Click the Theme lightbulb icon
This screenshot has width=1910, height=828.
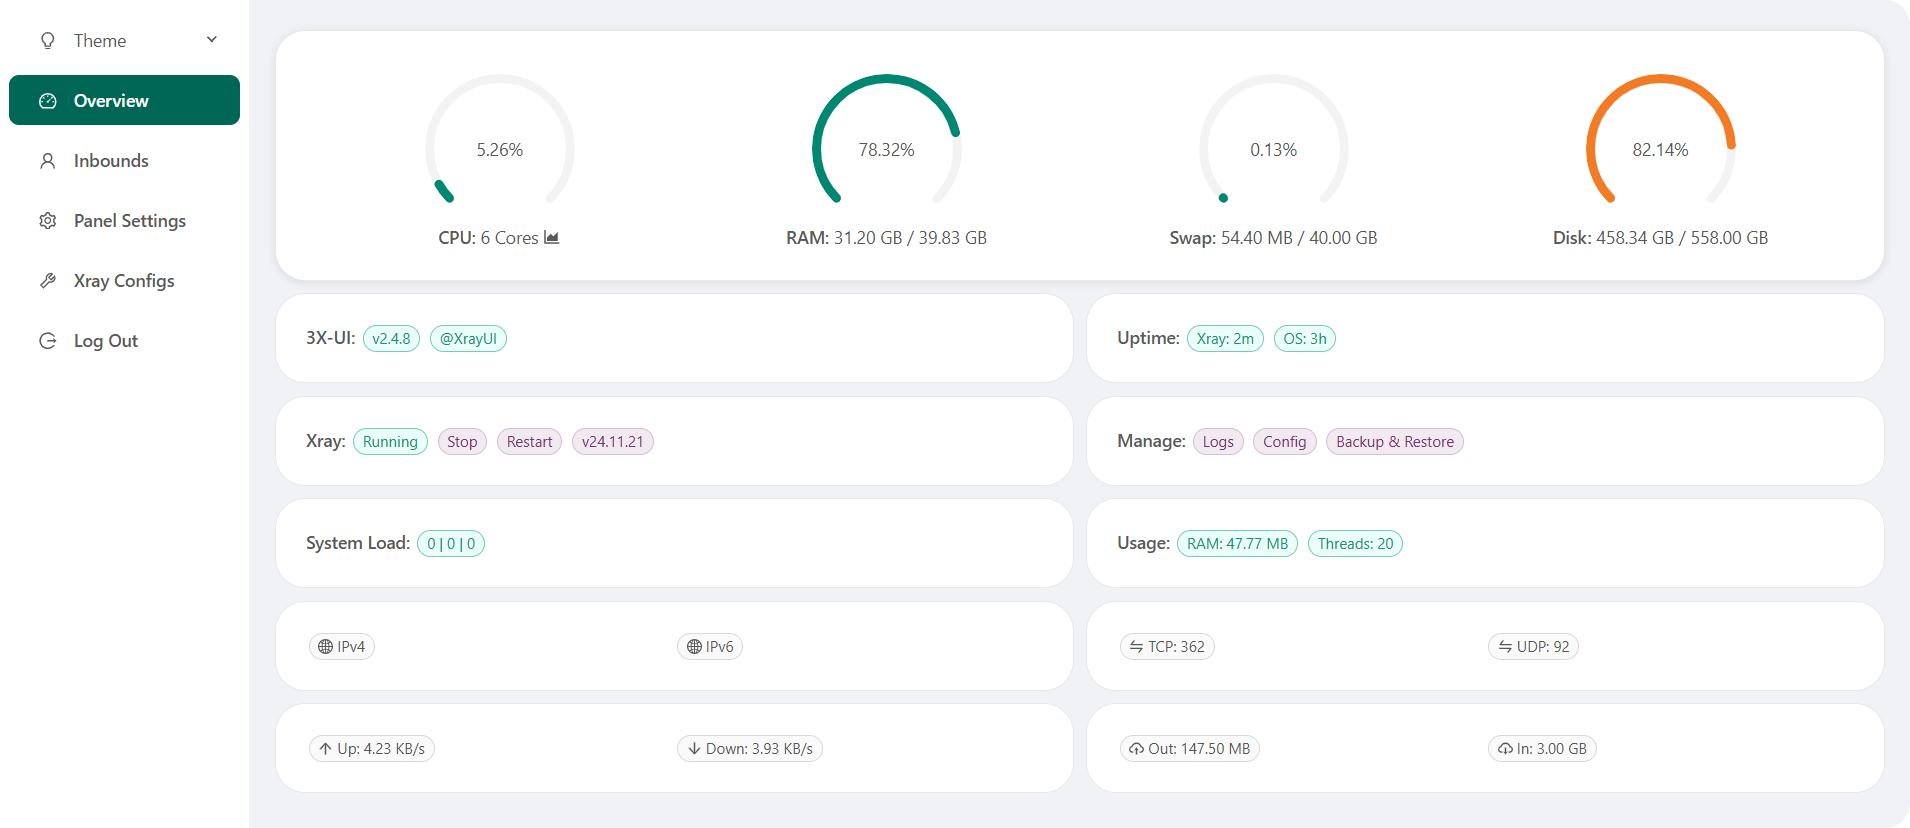point(48,41)
